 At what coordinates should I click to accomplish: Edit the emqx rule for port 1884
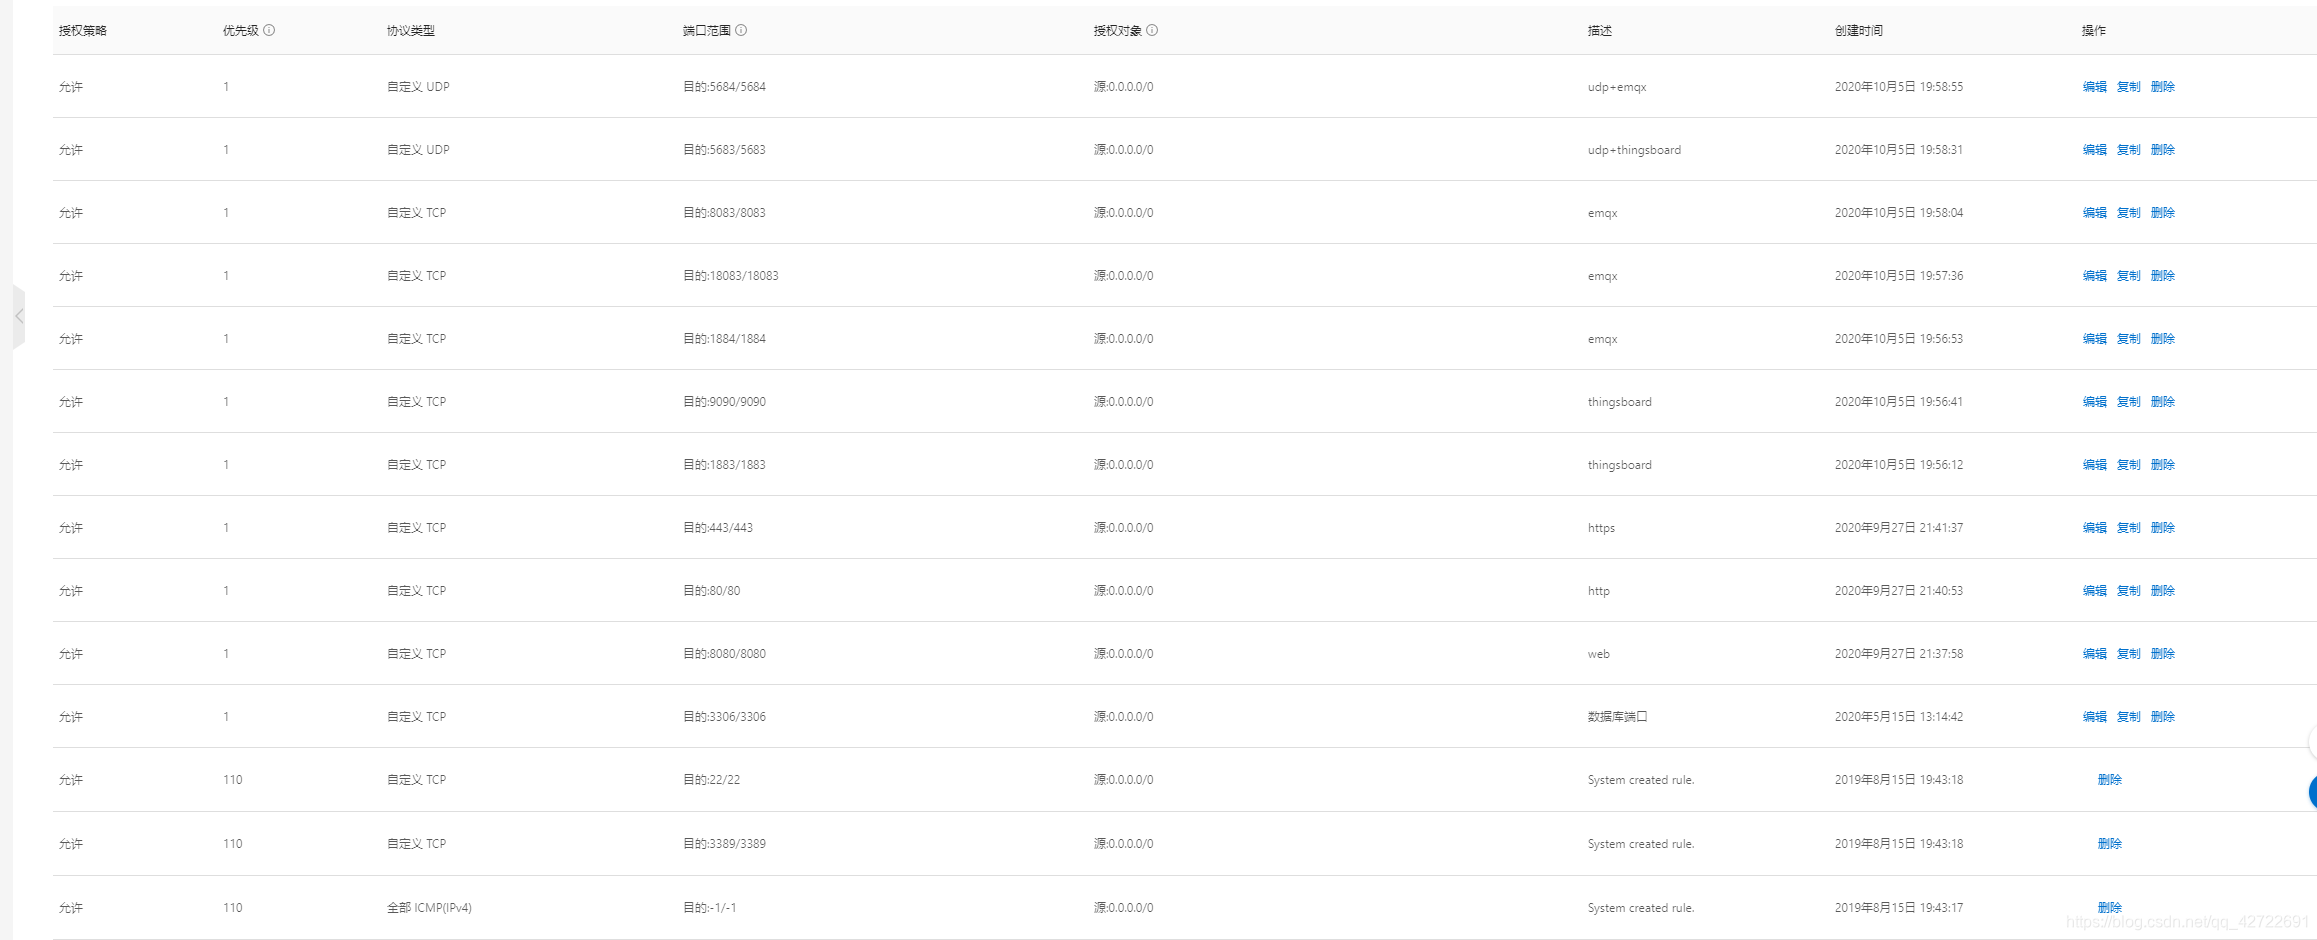click(x=2094, y=339)
